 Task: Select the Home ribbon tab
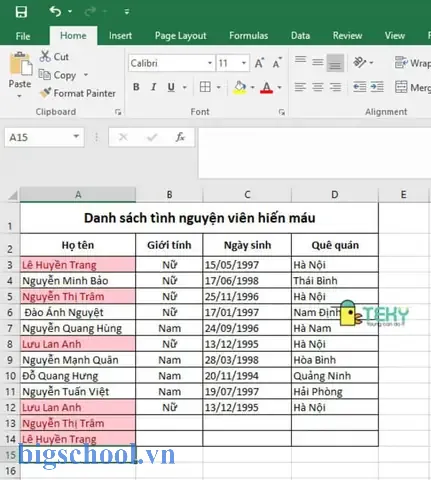point(73,36)
